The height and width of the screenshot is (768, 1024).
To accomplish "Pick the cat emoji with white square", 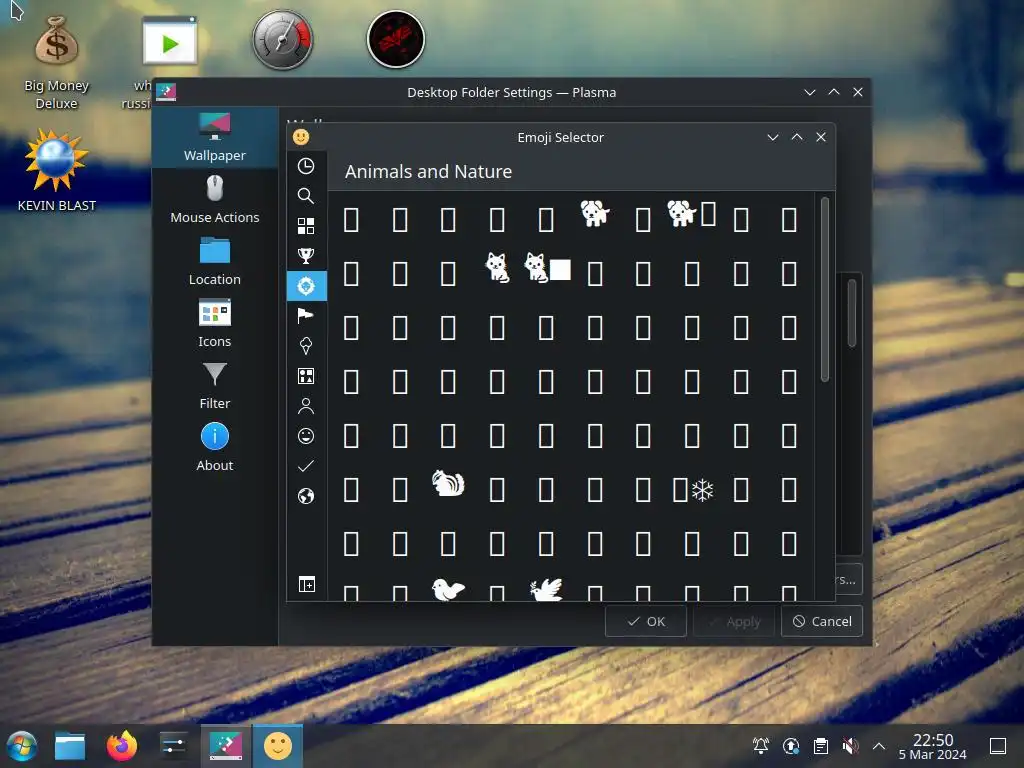I will coord(547,268).
